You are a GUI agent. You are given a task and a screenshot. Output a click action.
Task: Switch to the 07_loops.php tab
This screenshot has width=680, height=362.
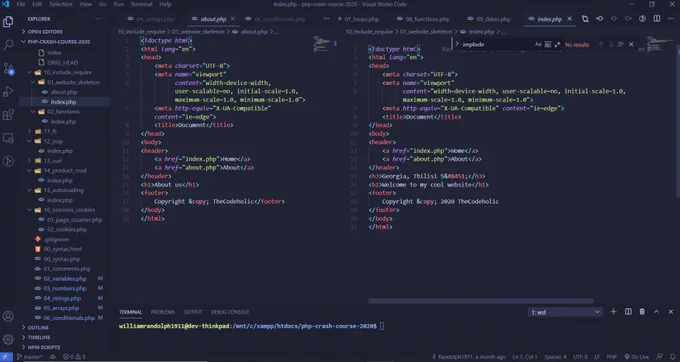pyautogui.click(x=362, y=19)
